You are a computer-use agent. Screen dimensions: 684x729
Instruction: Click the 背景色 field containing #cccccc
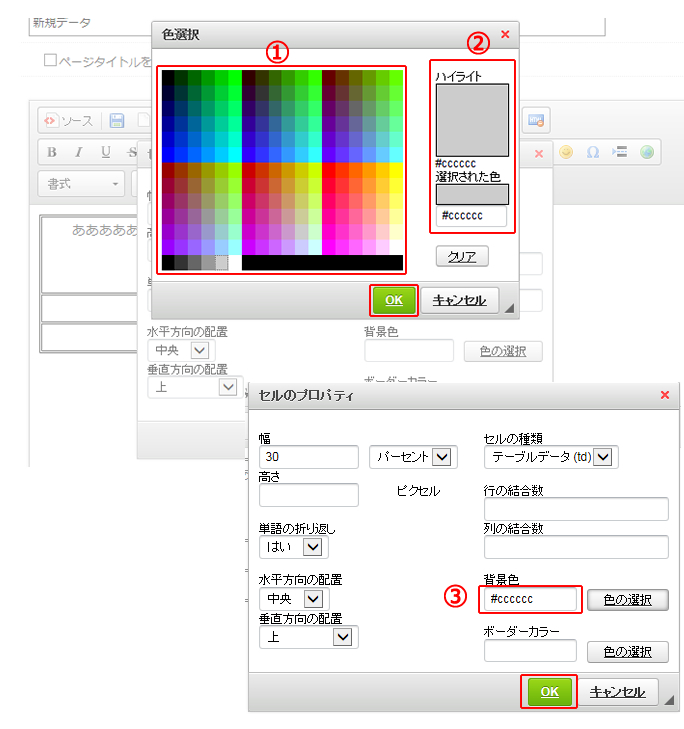(530, 599)
